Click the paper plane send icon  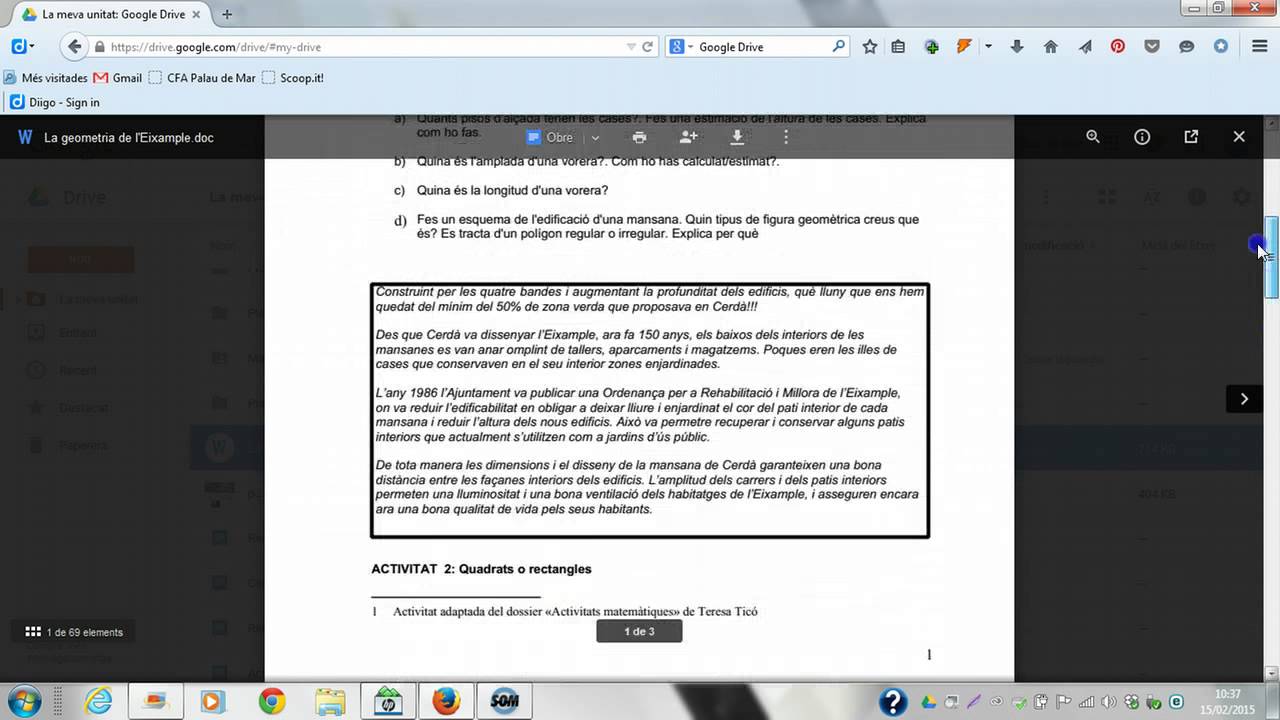1084,47
